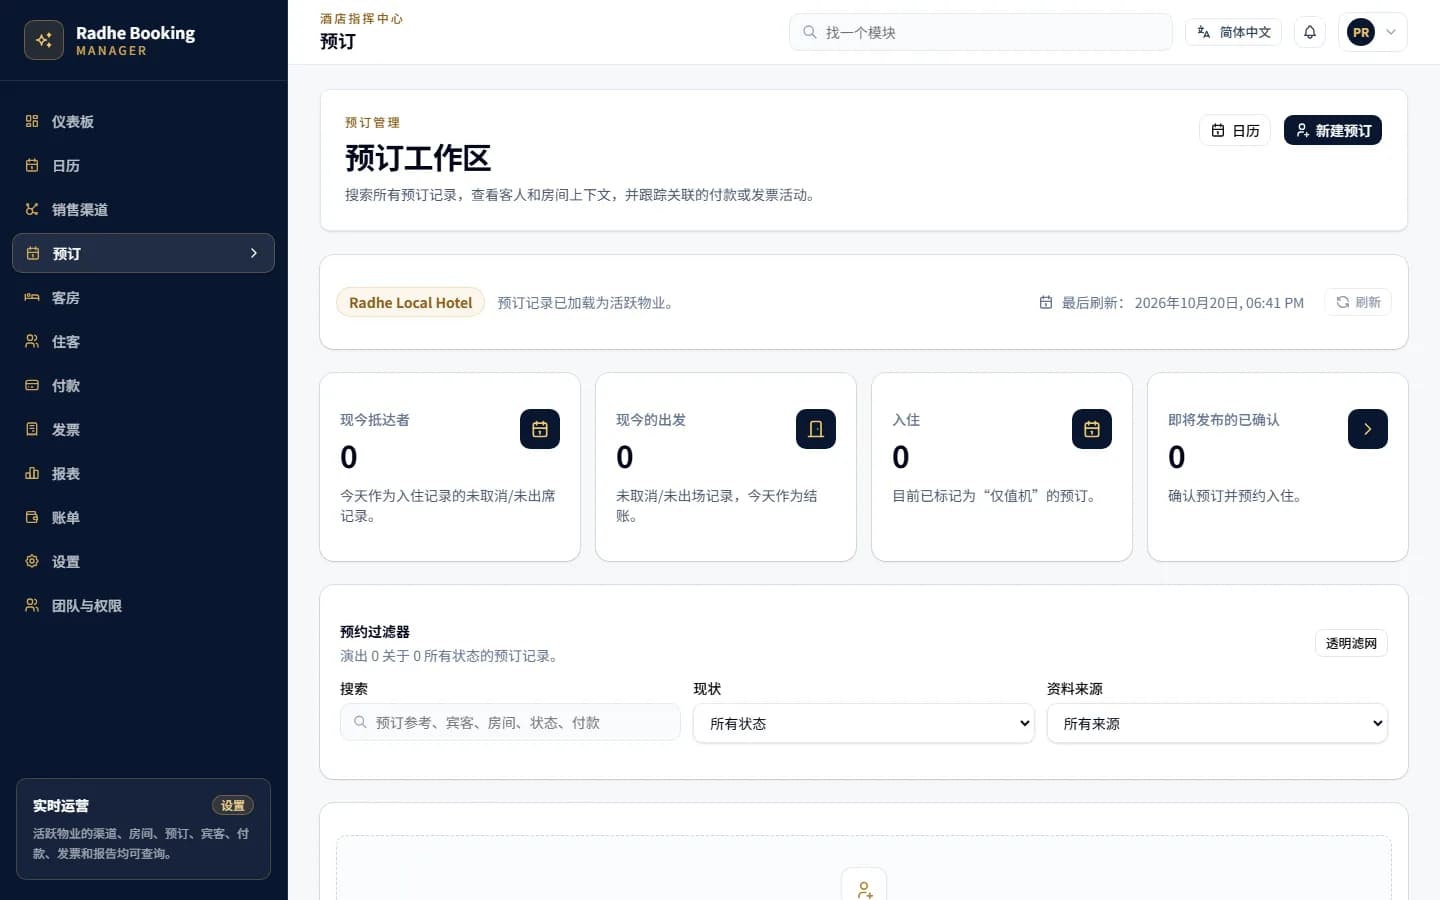Open the 所有来源 source dropdown
The width and height of the screenshot is (1440, 900).
[1217, 723]
